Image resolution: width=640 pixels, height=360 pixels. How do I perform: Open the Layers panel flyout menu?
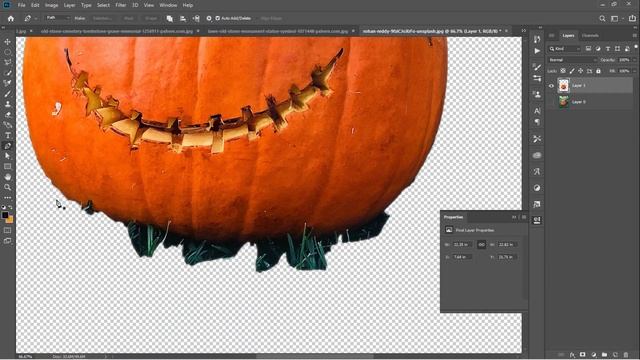pyautogui.click(x=635, y=36)
